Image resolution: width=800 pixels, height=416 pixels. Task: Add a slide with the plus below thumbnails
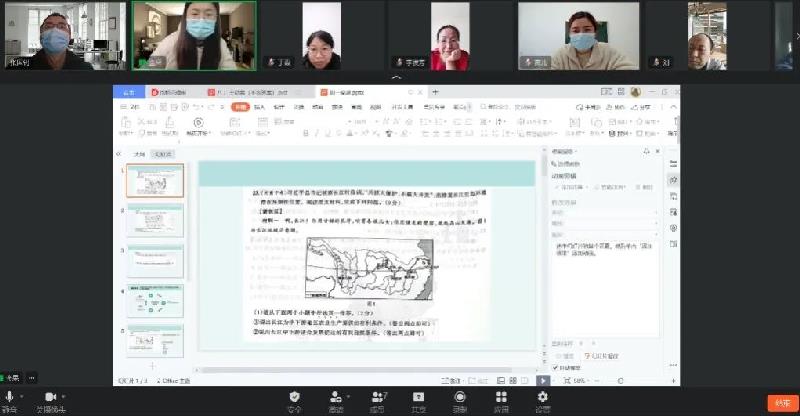coord(152,366)
